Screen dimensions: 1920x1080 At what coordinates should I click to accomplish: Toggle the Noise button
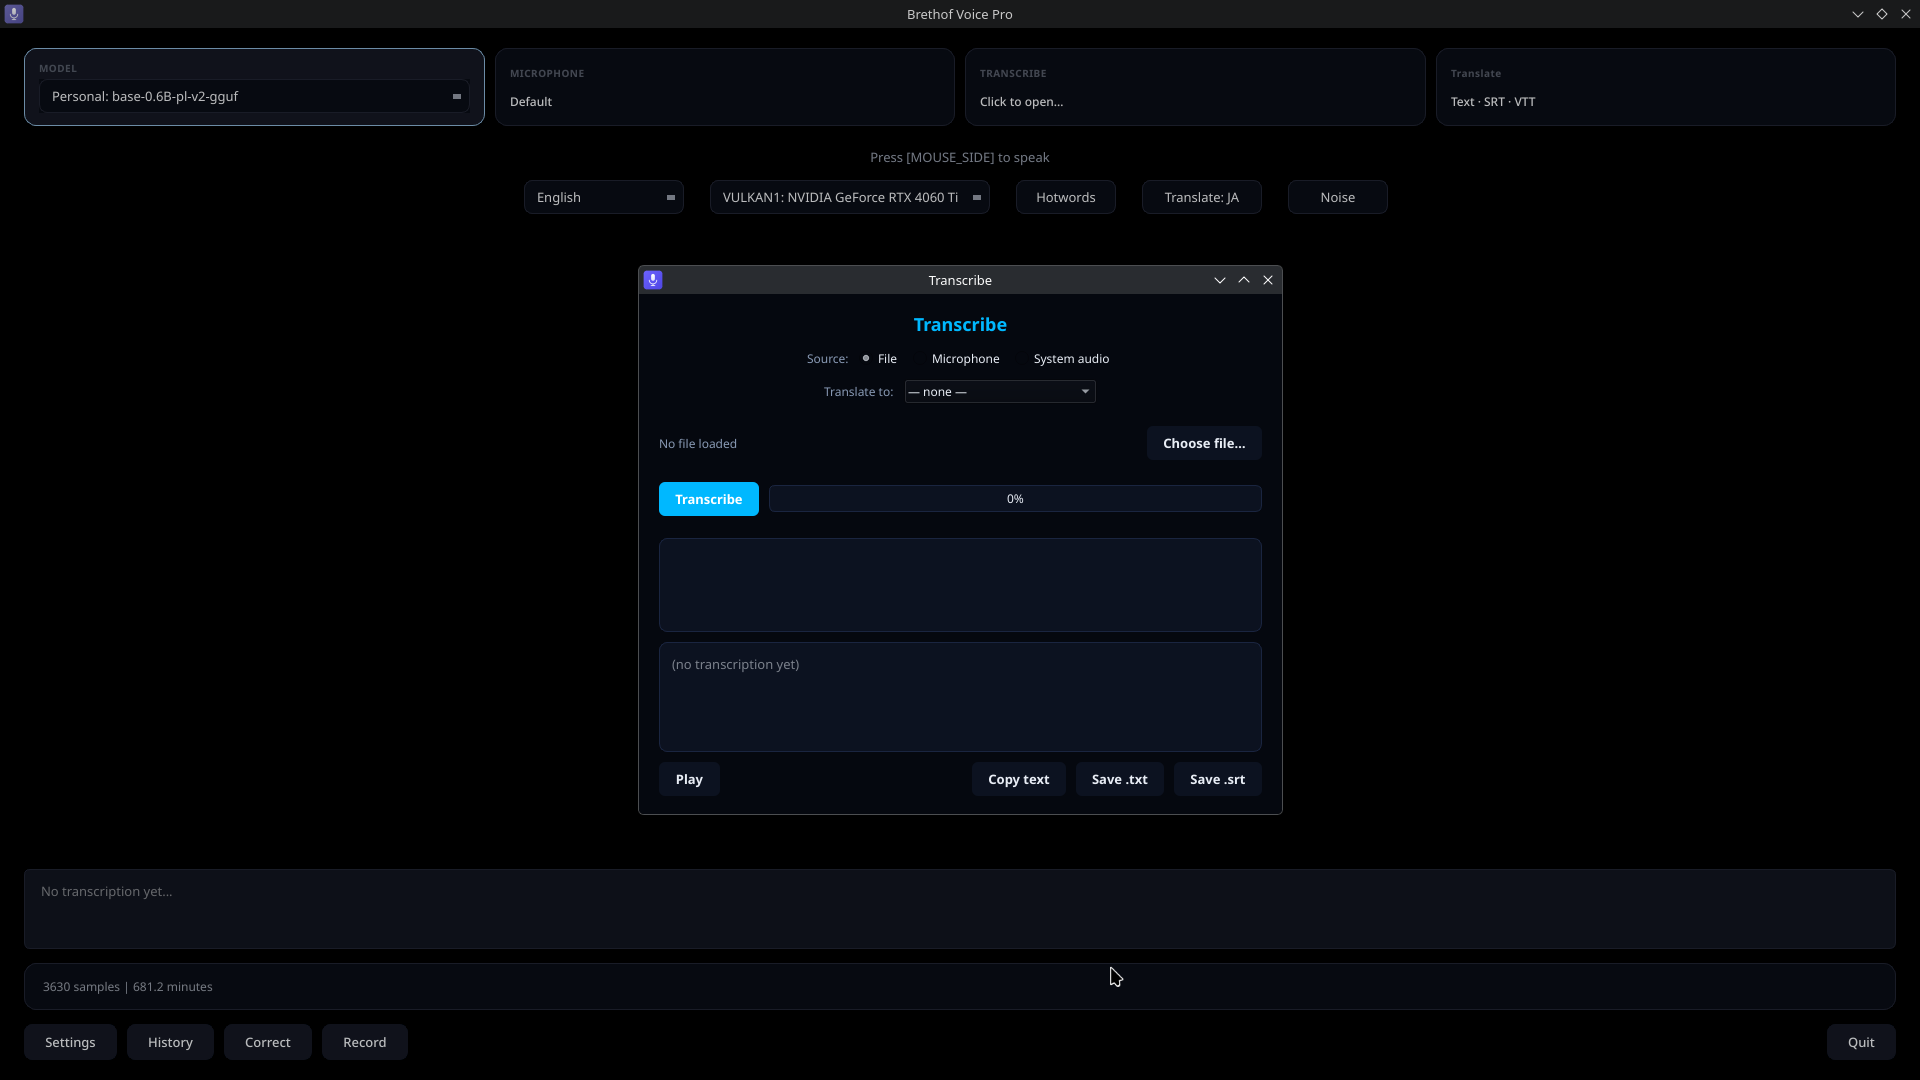(1338, 197)
